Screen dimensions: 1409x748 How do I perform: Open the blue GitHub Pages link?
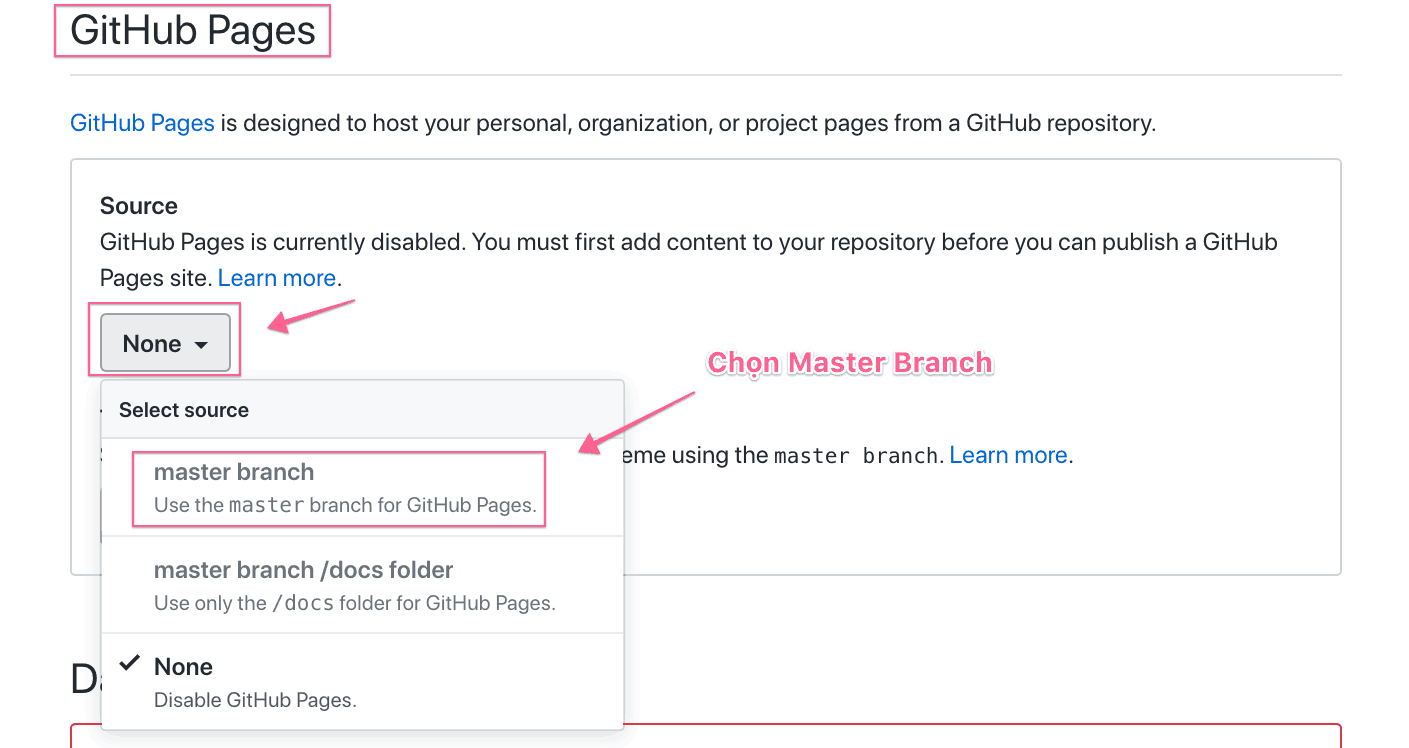(x=142, y=123)
